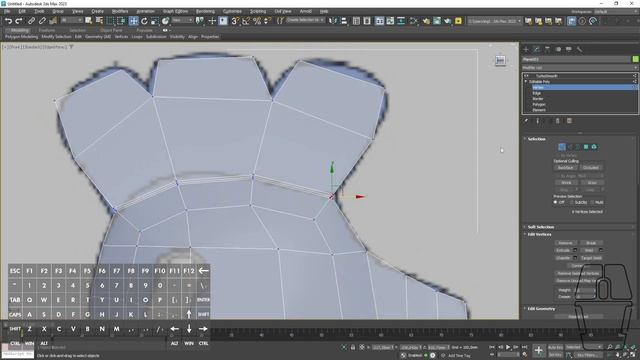Activate the Unlink Selection tool
This screenshot has width=640, height=360.
42,21
